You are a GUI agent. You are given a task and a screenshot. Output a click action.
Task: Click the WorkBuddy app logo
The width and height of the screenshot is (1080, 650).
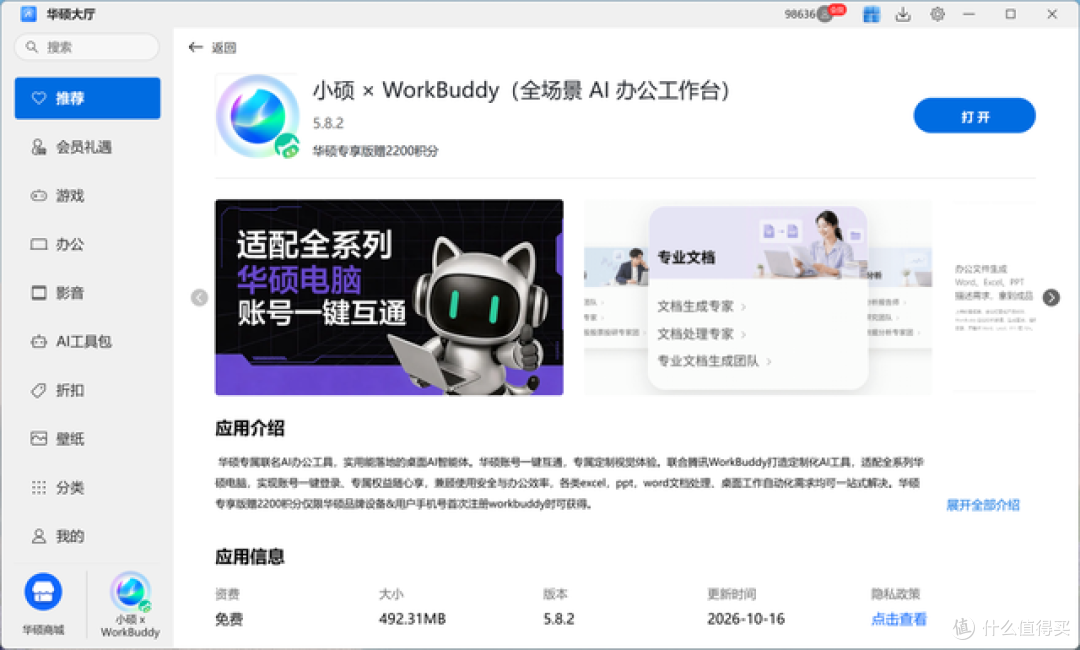click(x=258, y=116)
